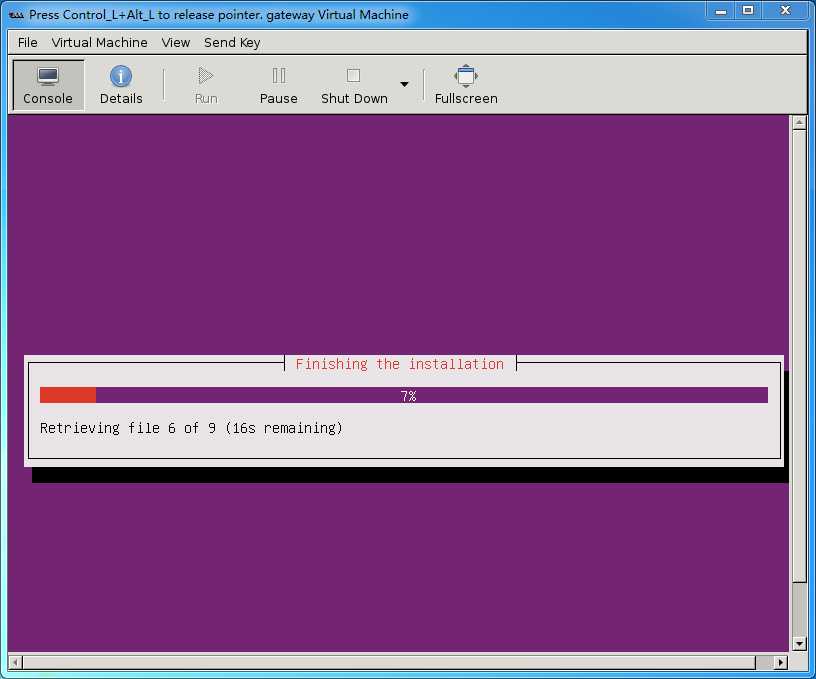Minimize the gateway Virtual Machine window
Image resolution: width=816 pixels, height=679 pixels.
pos(720,11)
